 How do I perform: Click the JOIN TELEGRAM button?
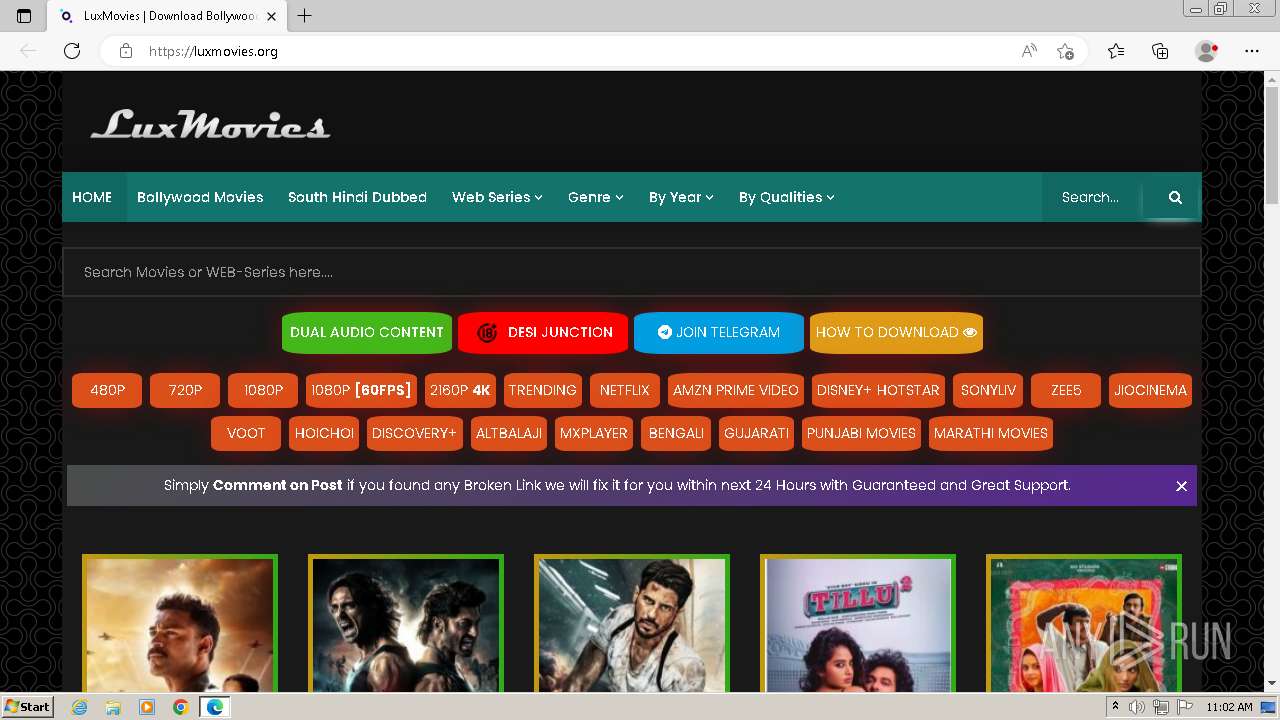(x=719, y=332)
